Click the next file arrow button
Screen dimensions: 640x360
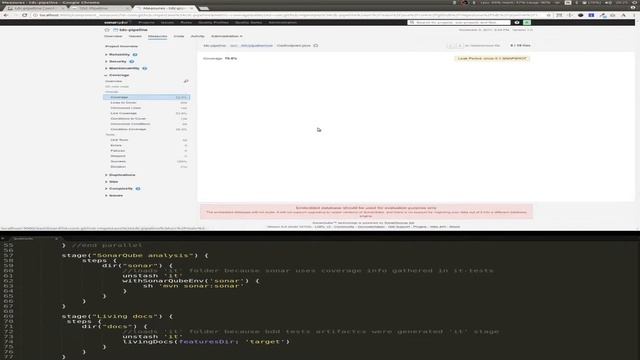coord(459,46)
